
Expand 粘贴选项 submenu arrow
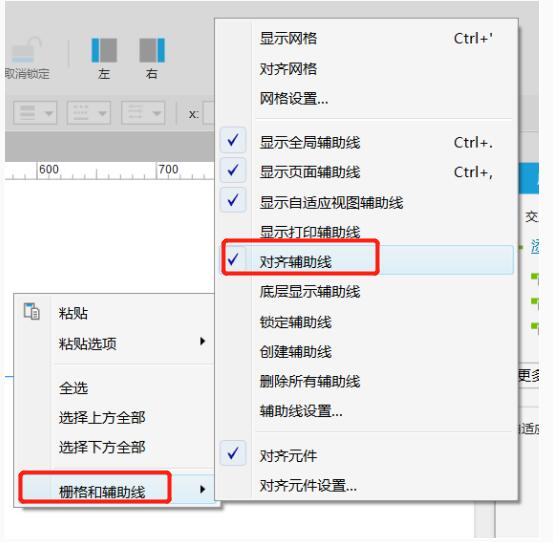point(202,341)
